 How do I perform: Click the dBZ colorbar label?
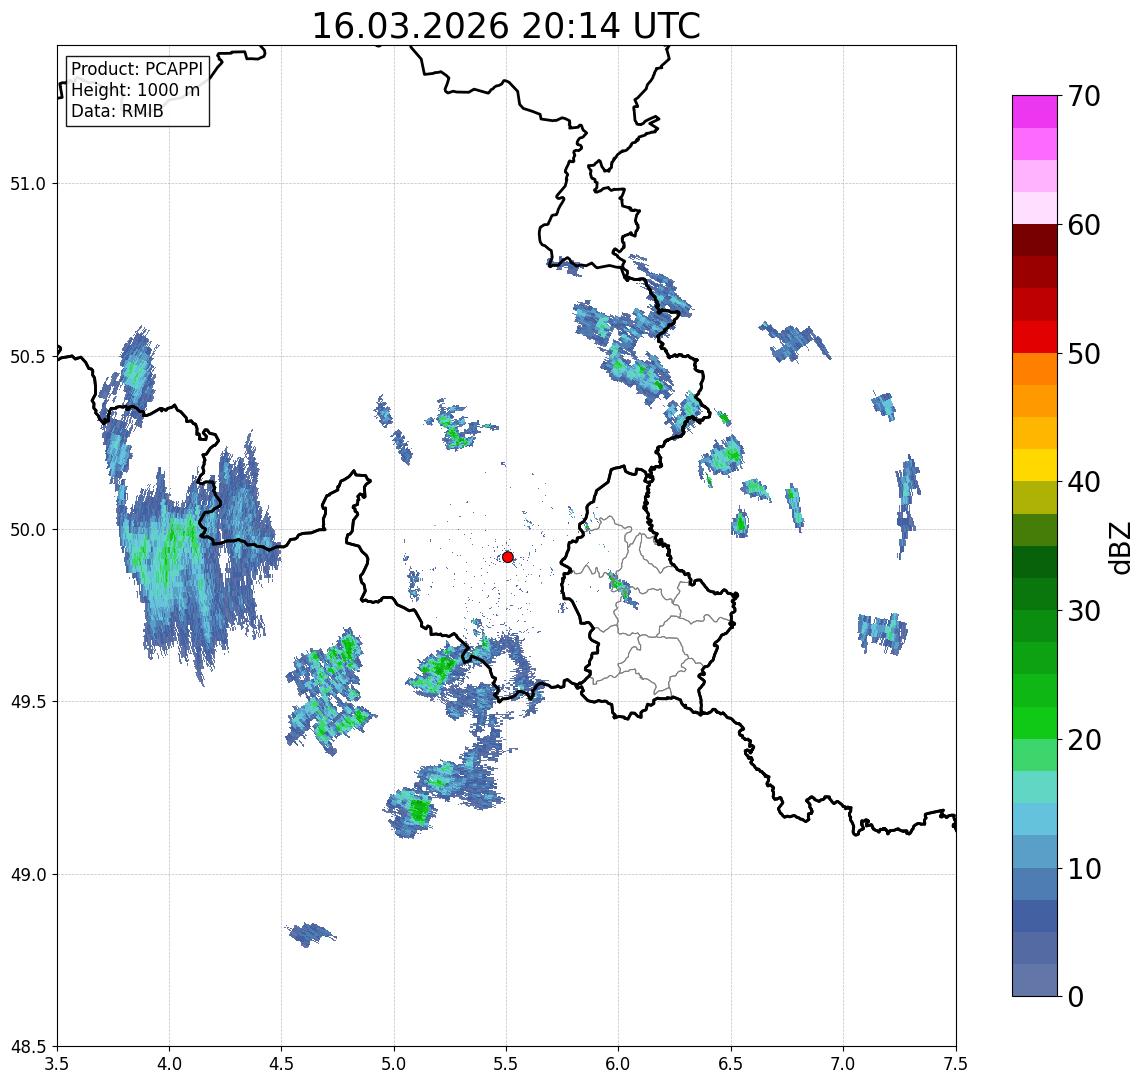1119,547
